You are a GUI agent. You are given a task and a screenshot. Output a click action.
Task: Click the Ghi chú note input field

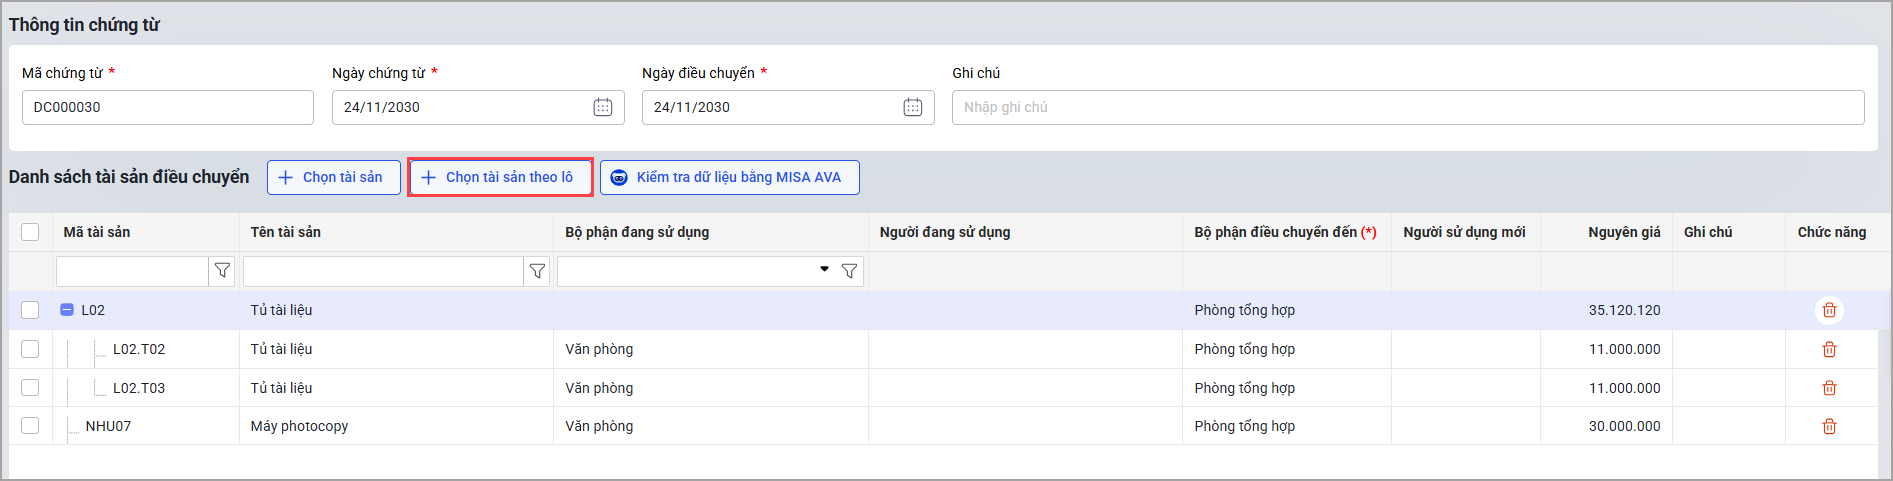pos(1407,107)
